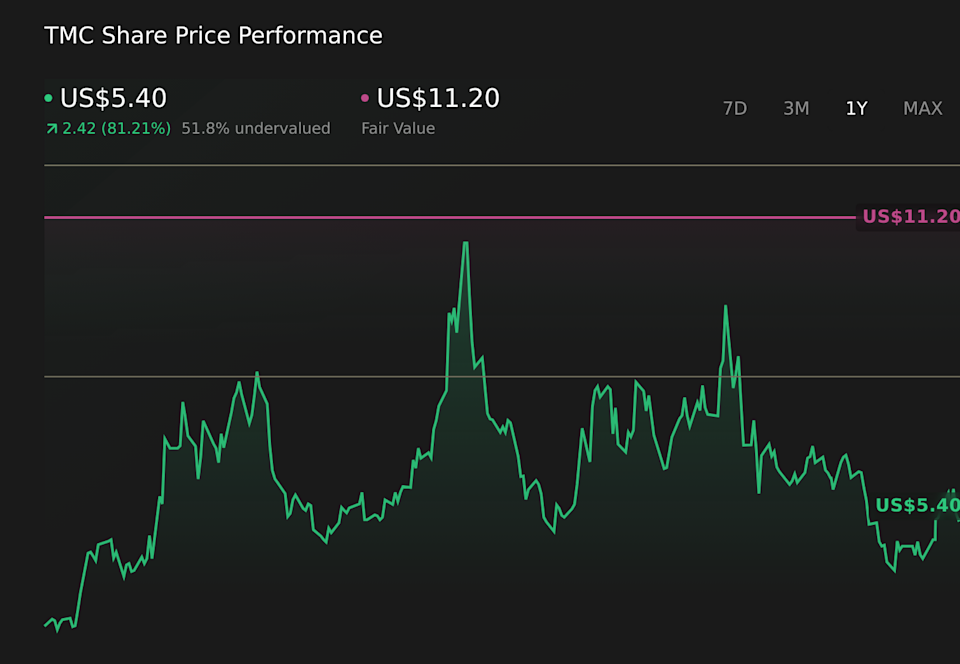Click the green up-arrow change icon
The width and height of the screenshot is (960, 664).
[51, 129]
